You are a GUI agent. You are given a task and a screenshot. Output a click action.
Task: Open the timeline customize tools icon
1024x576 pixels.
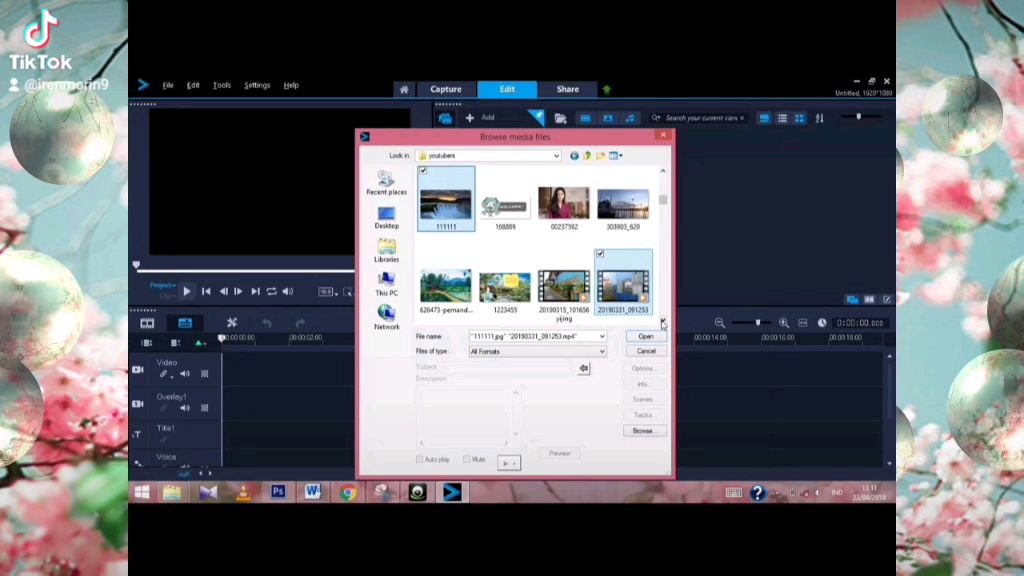[x=231, y=323]
